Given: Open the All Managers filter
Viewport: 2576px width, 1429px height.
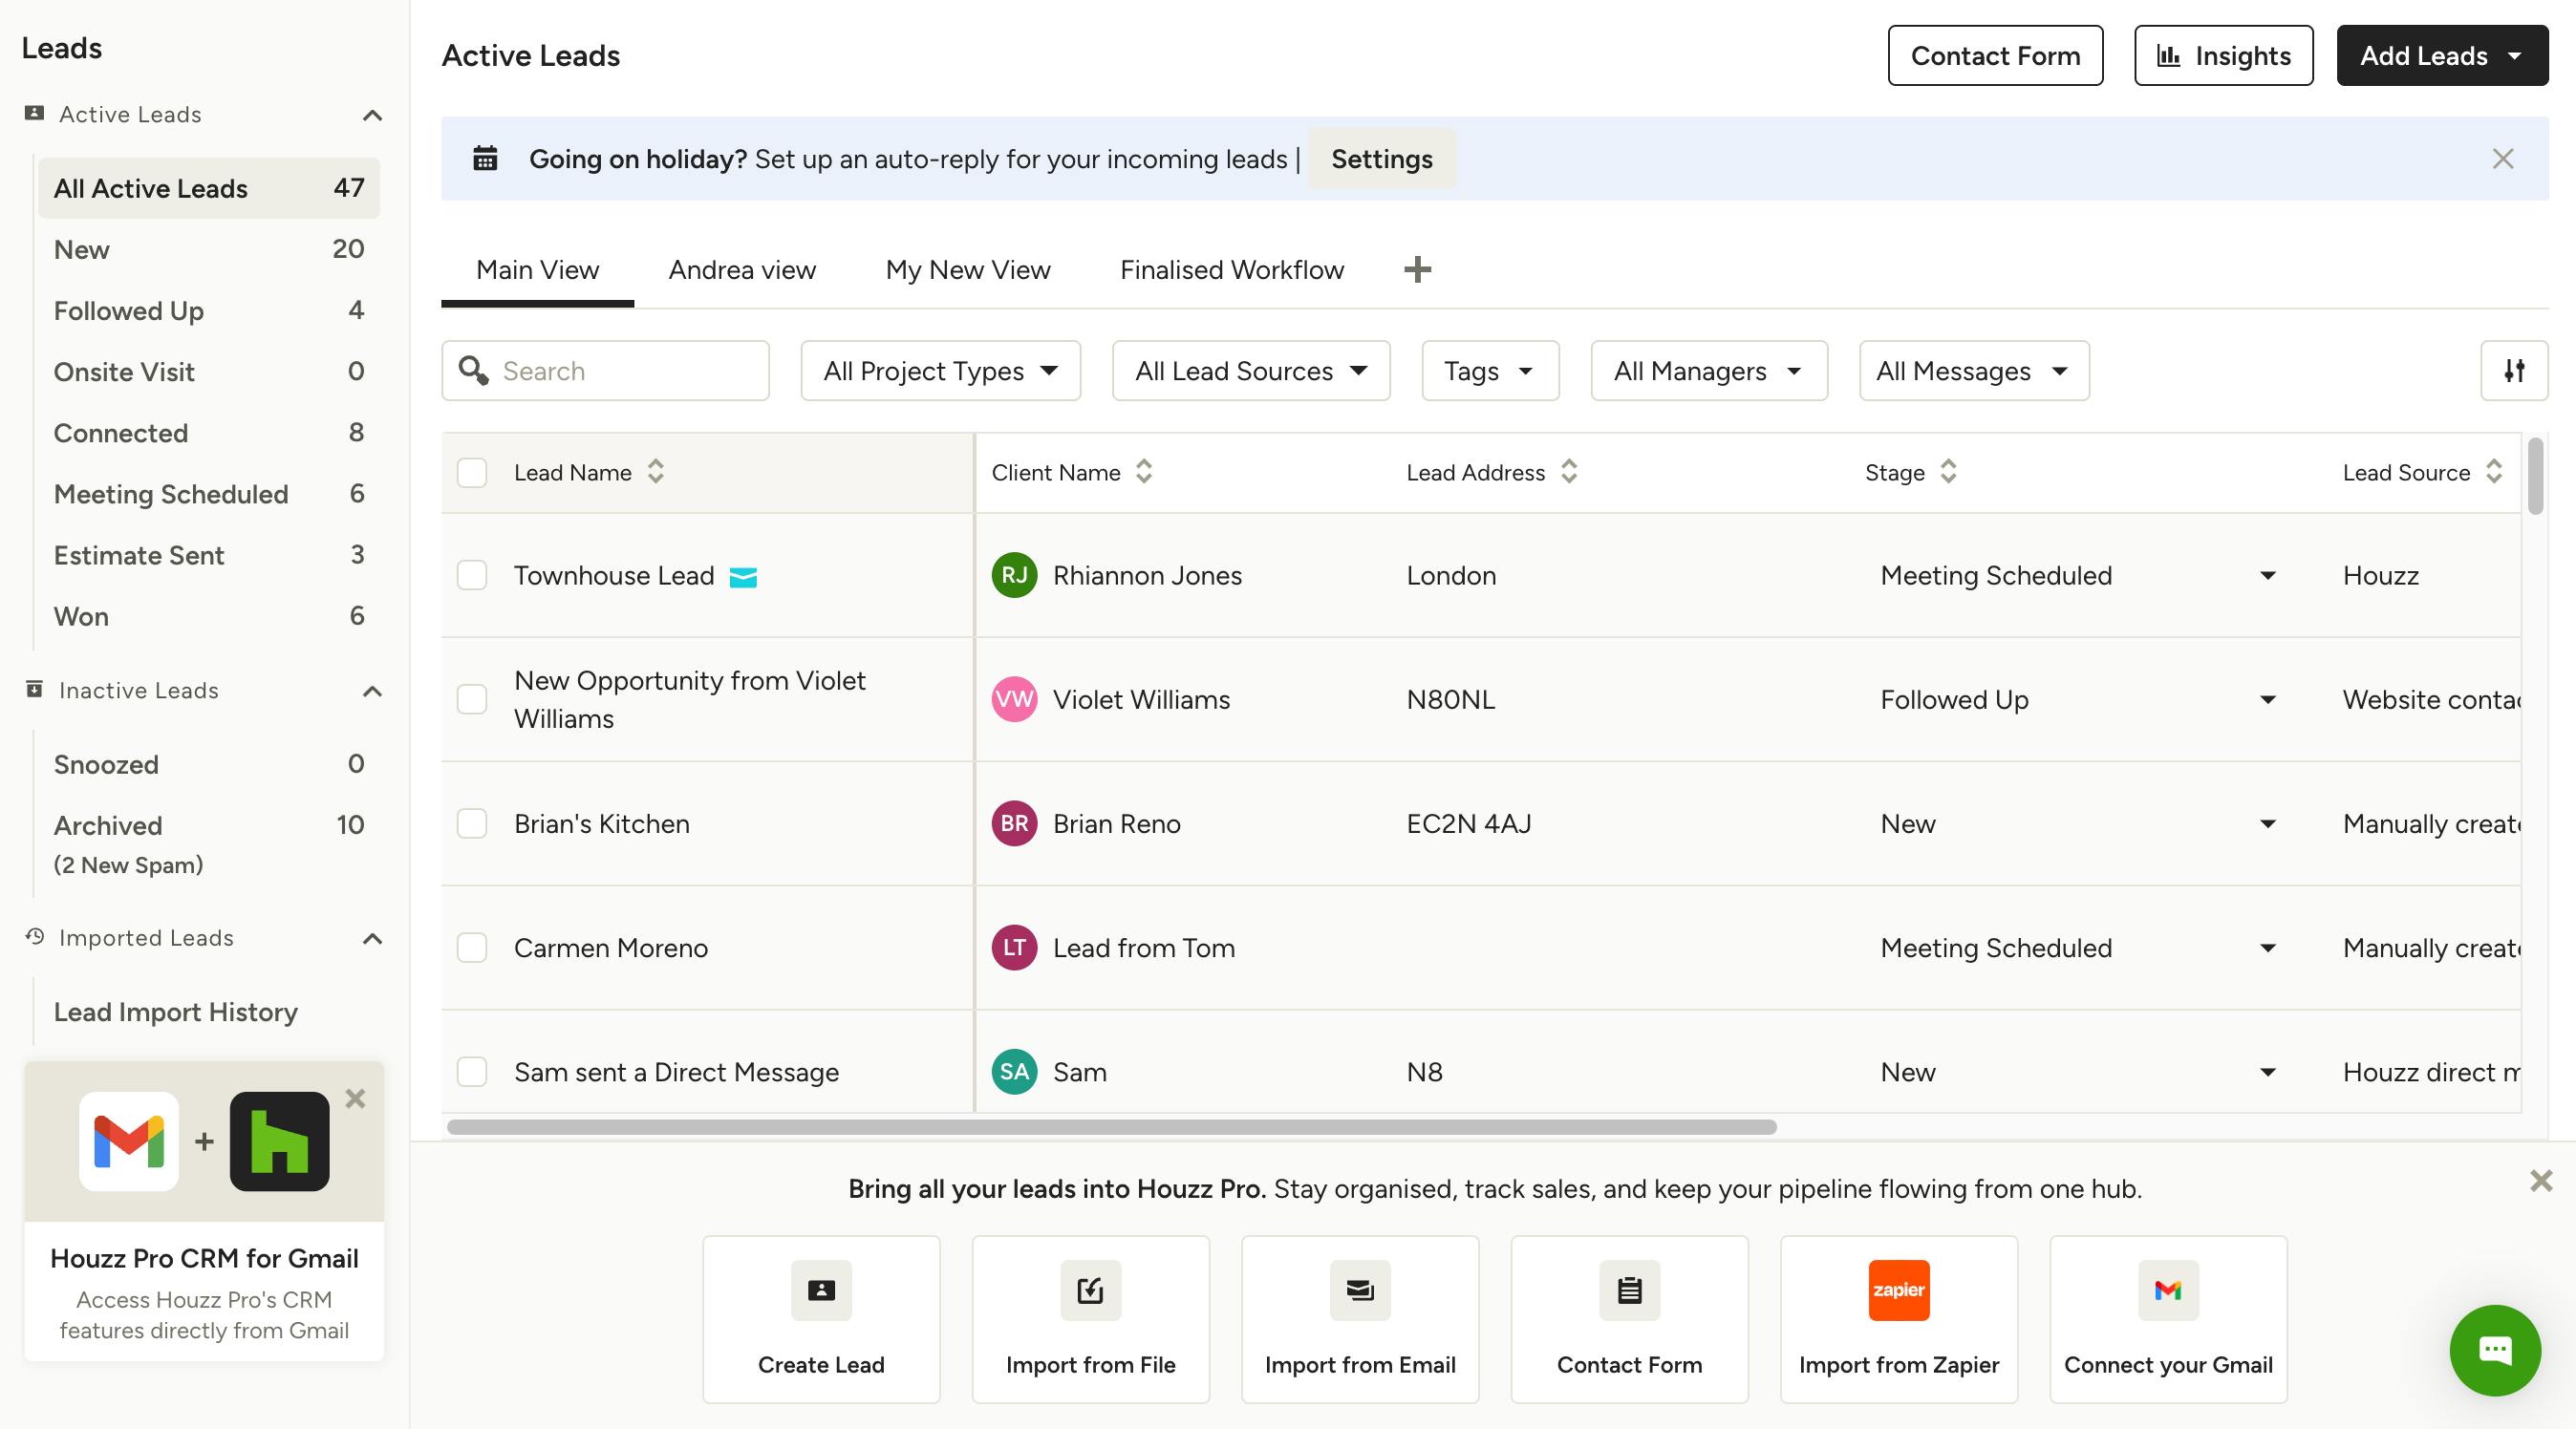Looking at the screenshot, I should [1709, 371].
